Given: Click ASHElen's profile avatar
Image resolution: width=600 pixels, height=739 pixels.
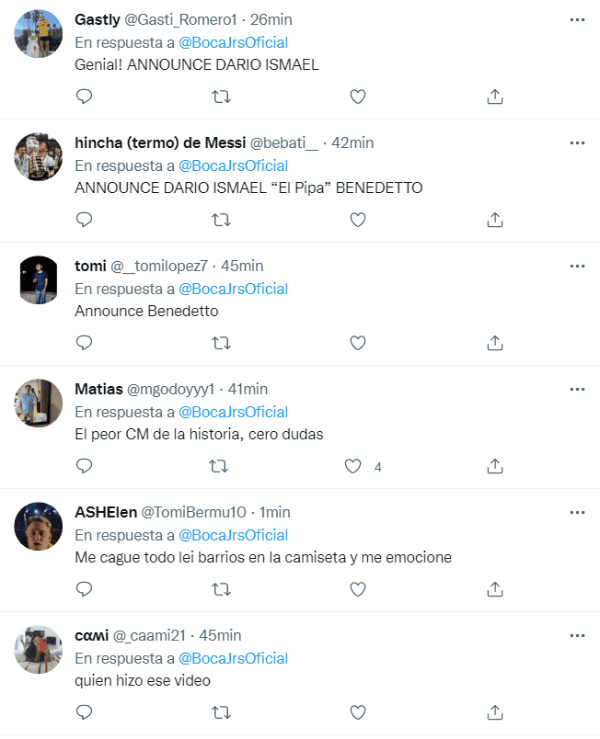Looking at the screenshot, I should (x=39, y=526).
